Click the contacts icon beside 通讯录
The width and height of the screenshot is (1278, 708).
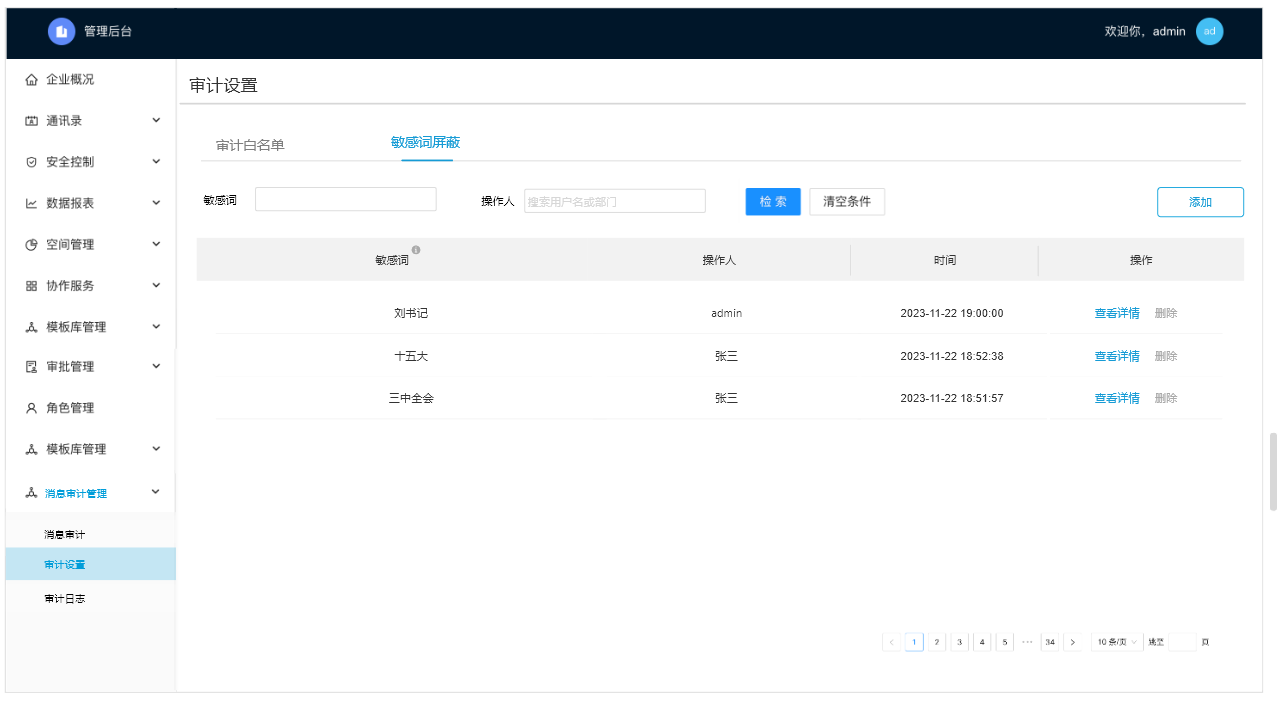click(31, 121)
